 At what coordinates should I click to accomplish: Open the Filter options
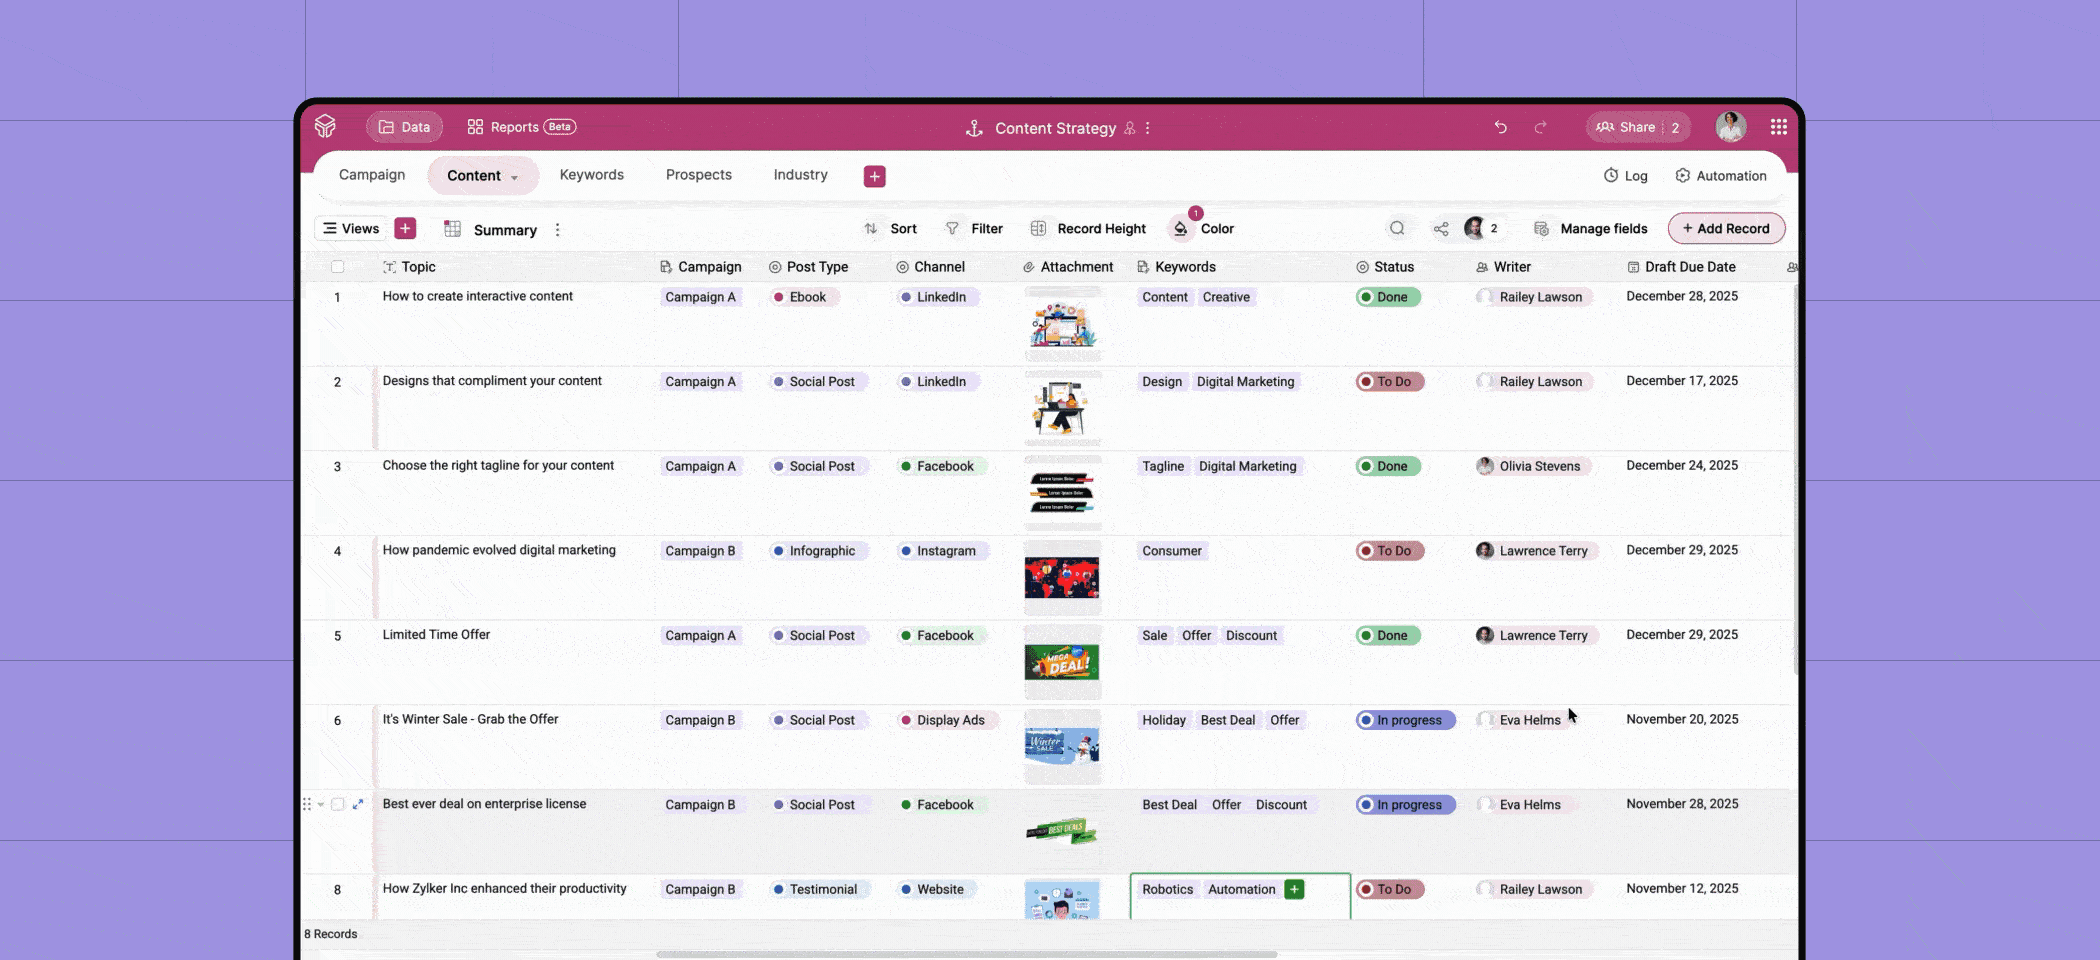pyautogui.click(x=975, y=228)
